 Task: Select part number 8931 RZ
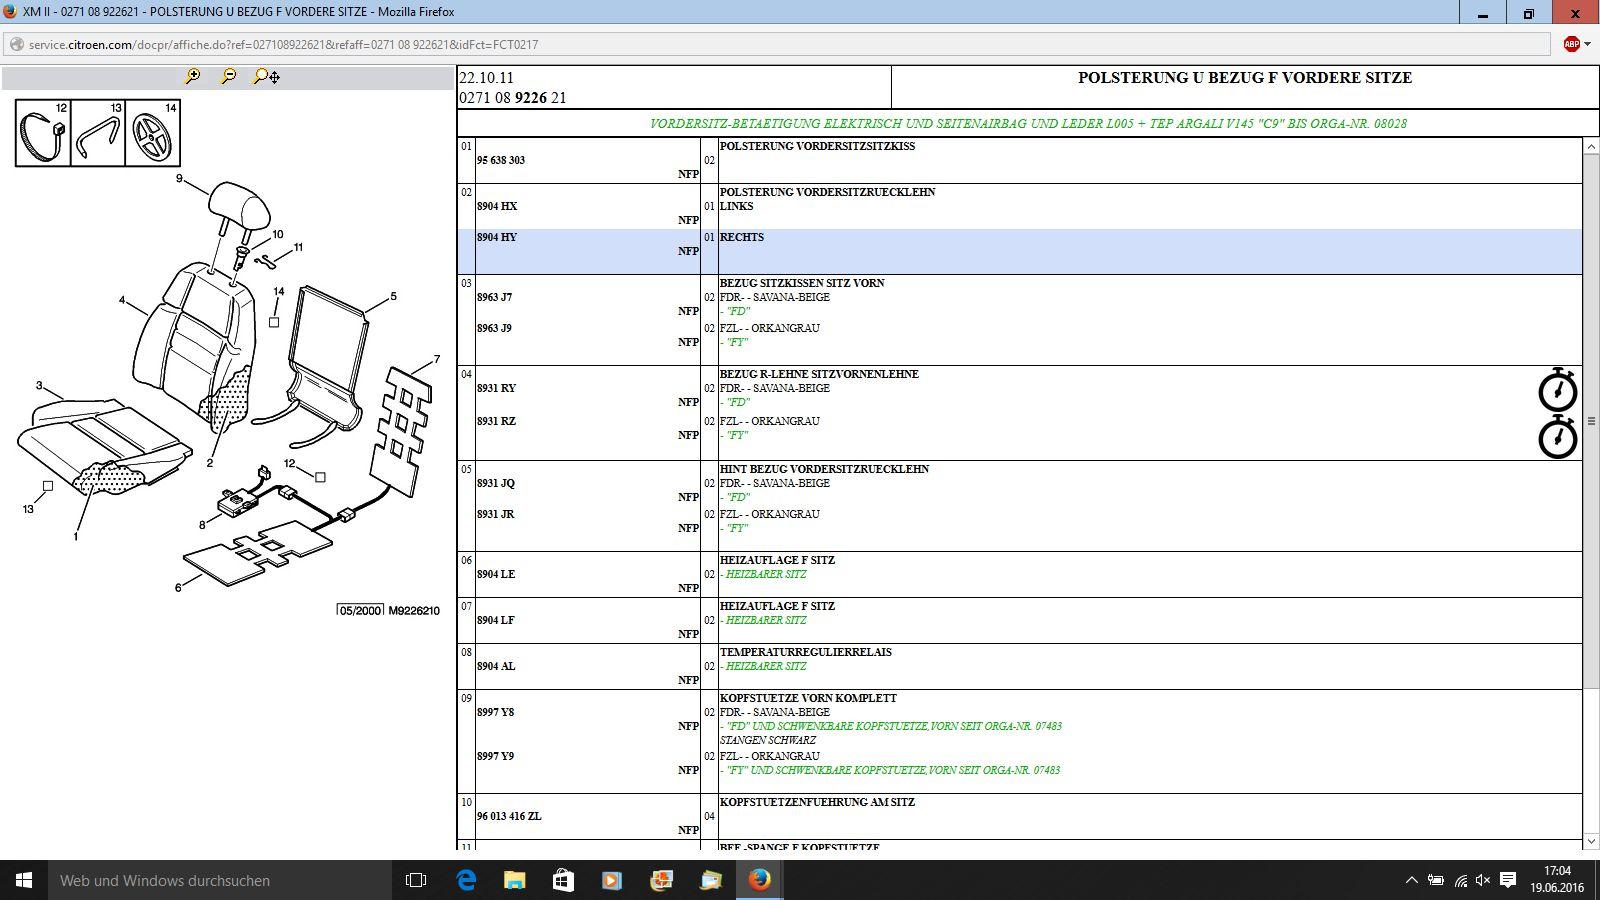tap(496, 421)
